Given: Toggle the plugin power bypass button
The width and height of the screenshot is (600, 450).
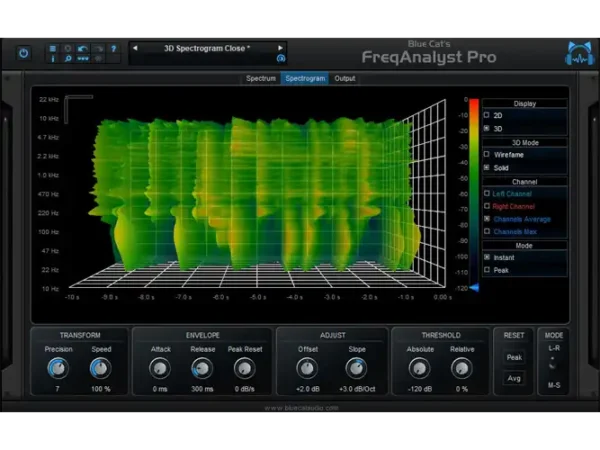Looking at the screenshot, I should click(x=23, y=53).
